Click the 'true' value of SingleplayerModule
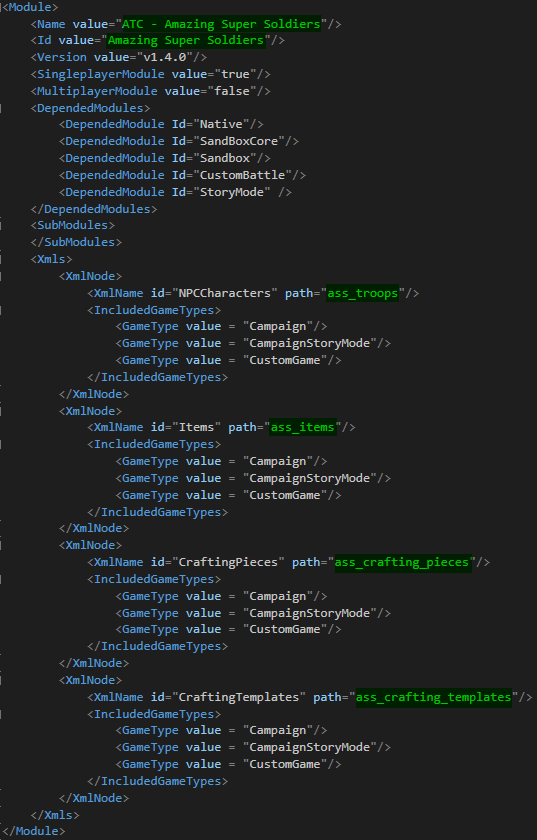537x840 pixels. 235,74
